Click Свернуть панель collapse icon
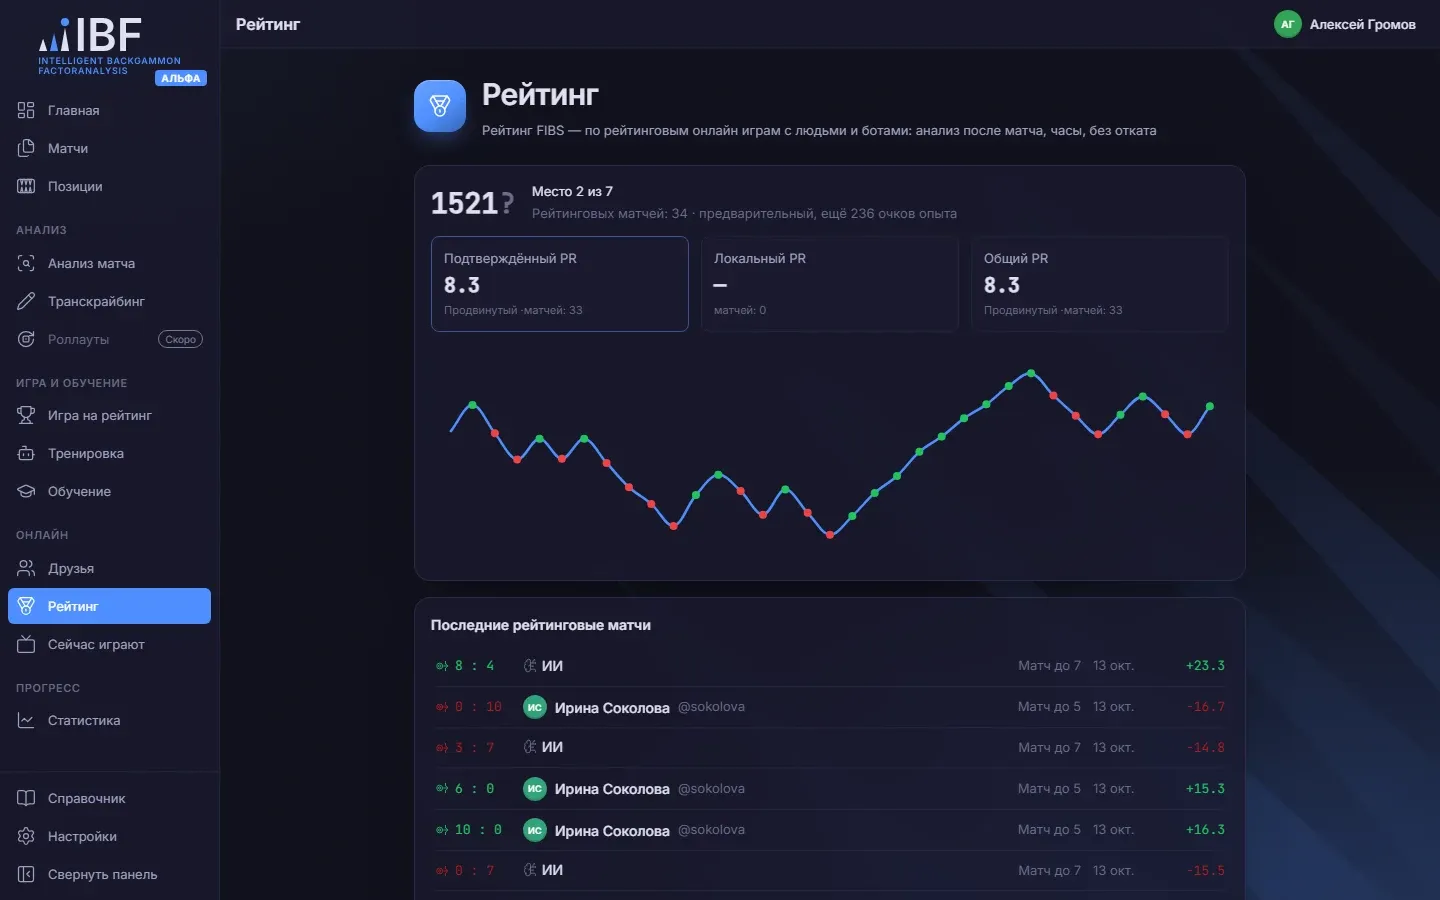The image size is (1440, 900). tap(26, 874)
